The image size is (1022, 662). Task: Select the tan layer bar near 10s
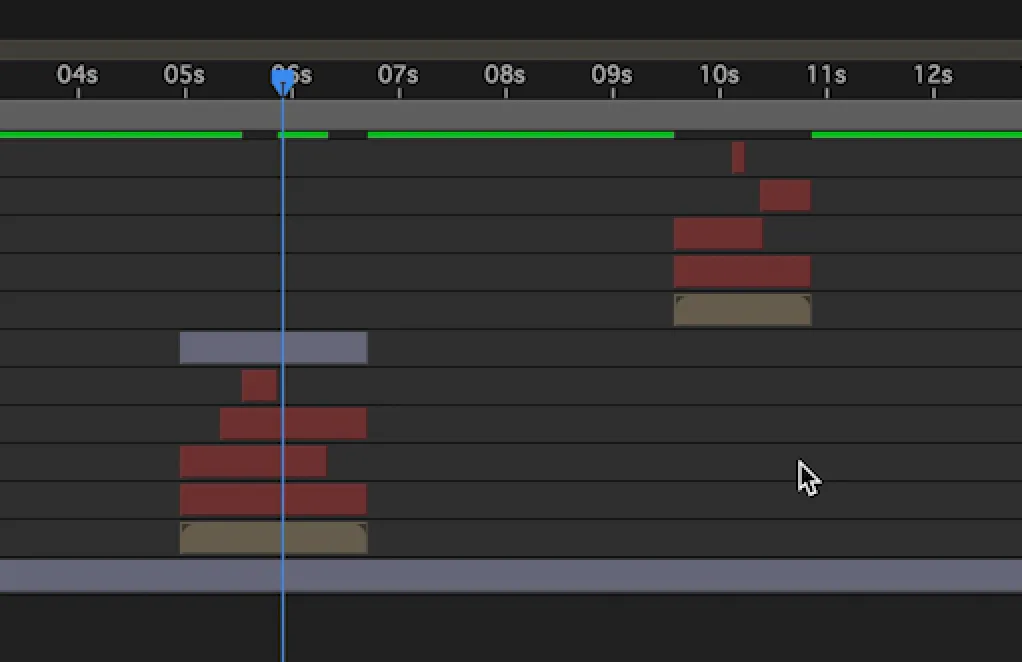(742, 310)
